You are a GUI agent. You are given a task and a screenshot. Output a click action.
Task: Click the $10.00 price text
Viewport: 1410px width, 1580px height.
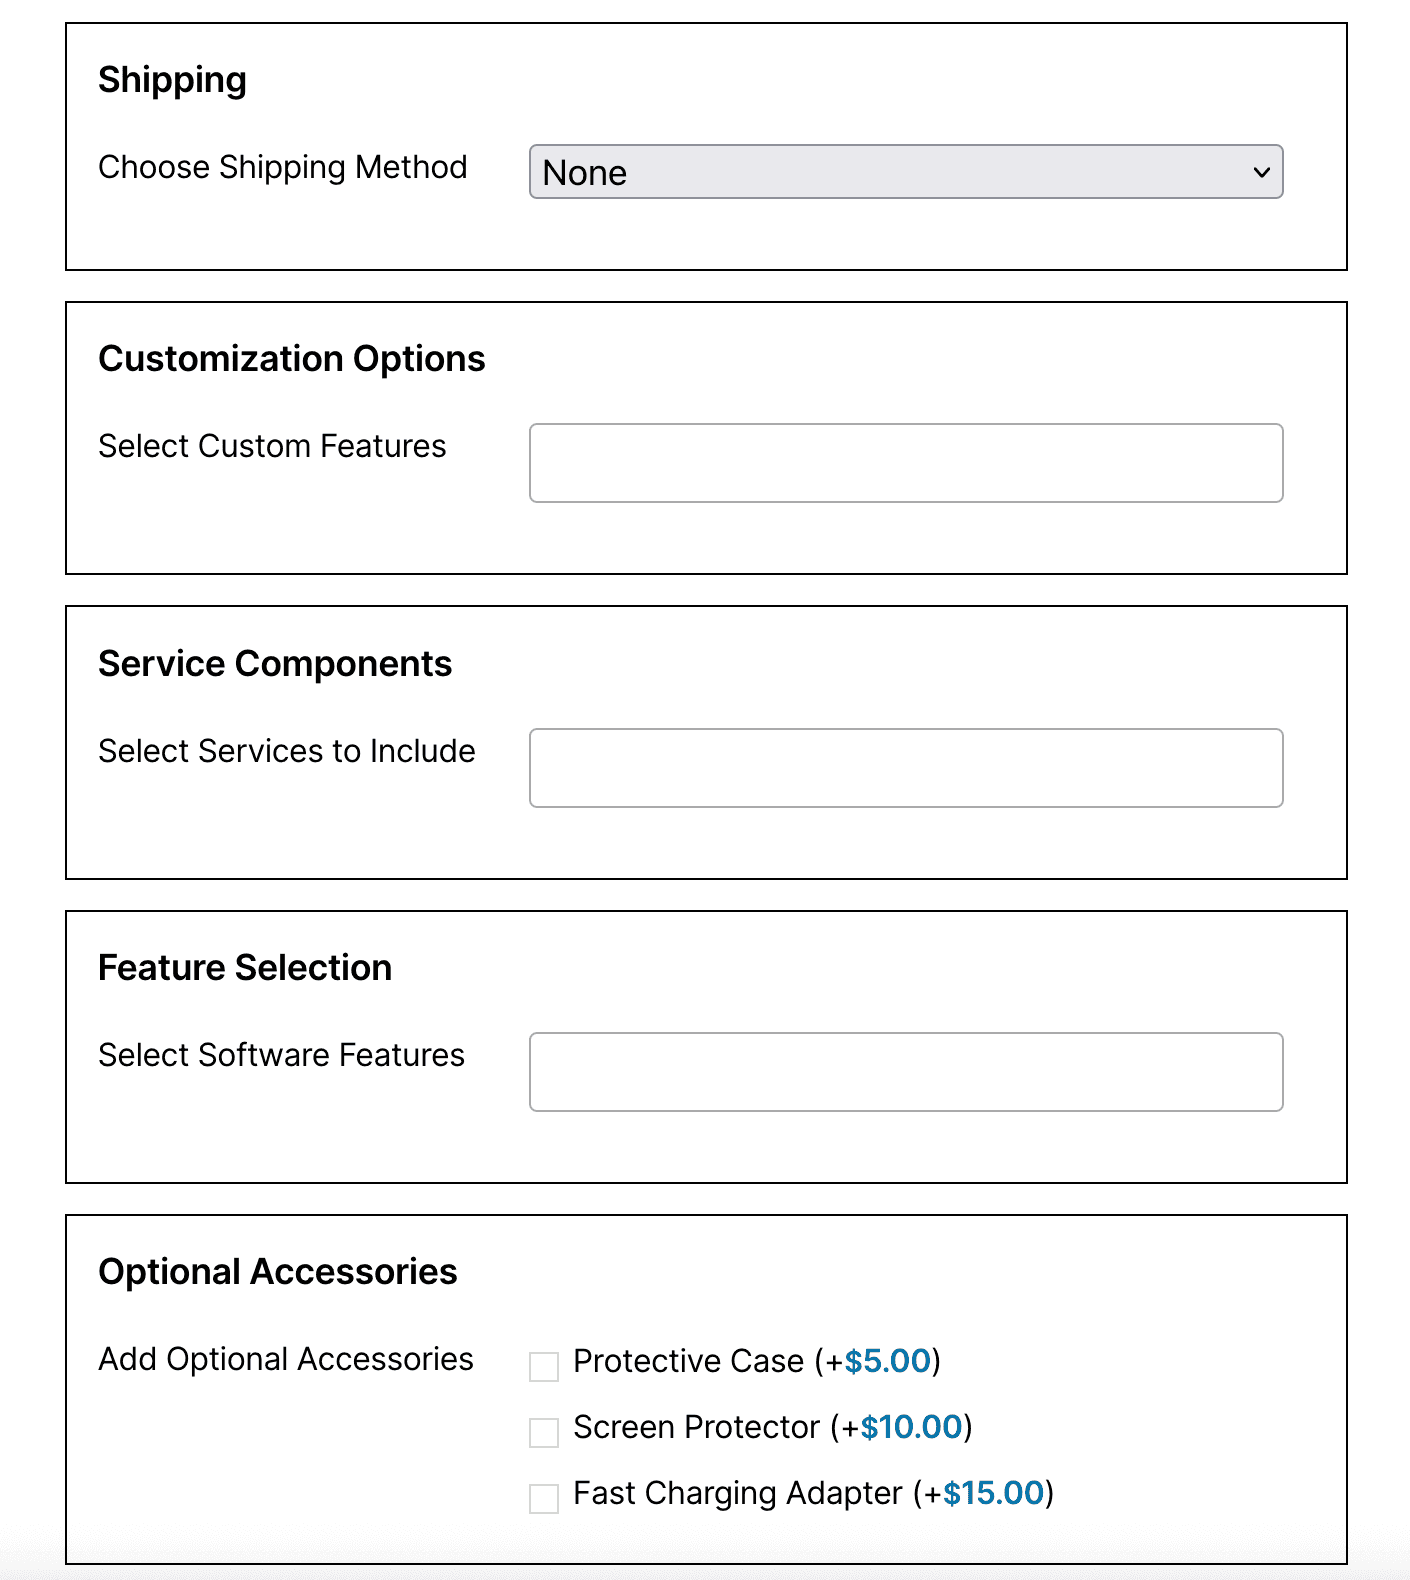tap(911, 1427)
